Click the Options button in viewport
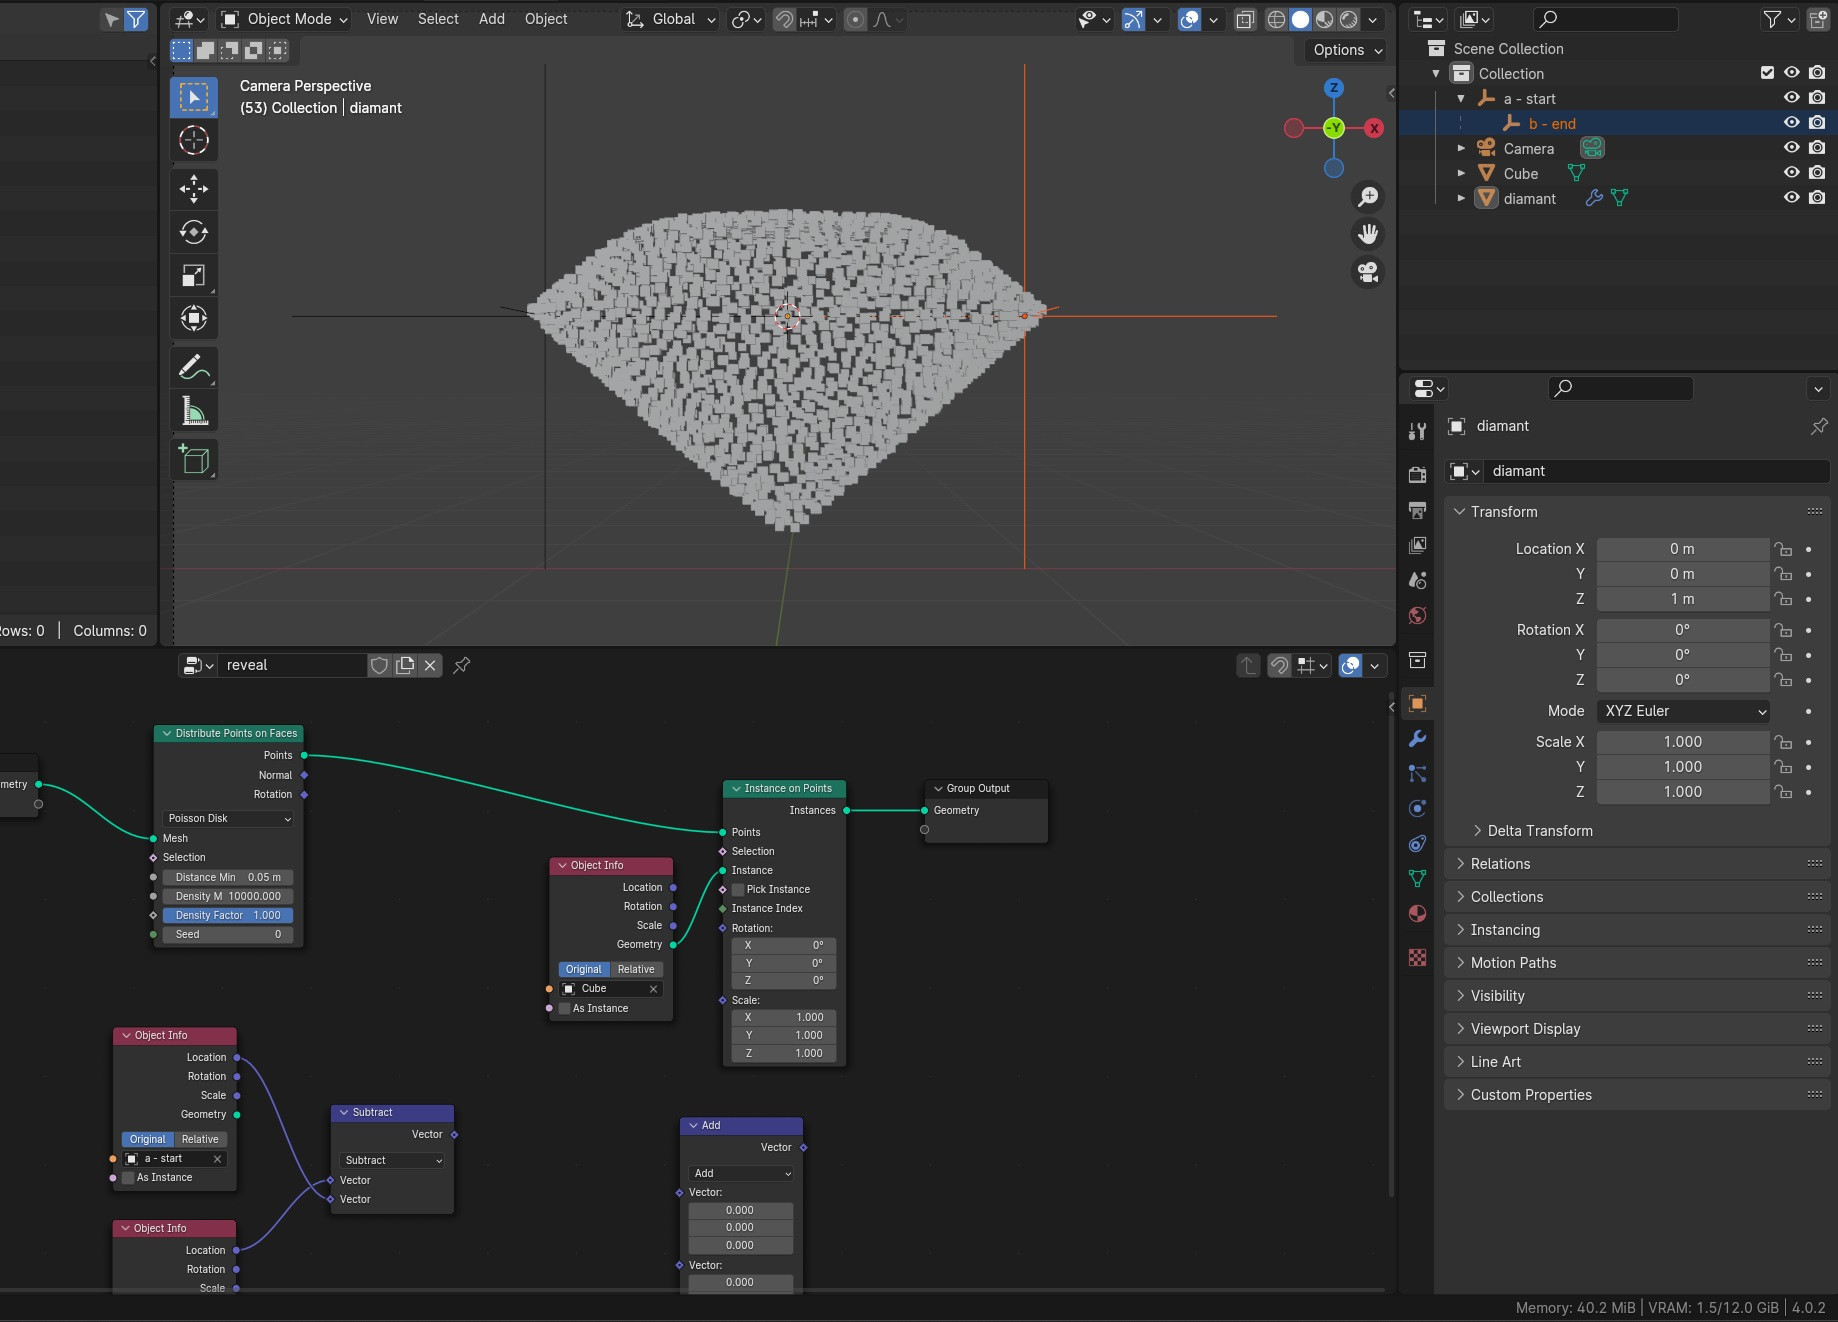 click(1346, 50)
